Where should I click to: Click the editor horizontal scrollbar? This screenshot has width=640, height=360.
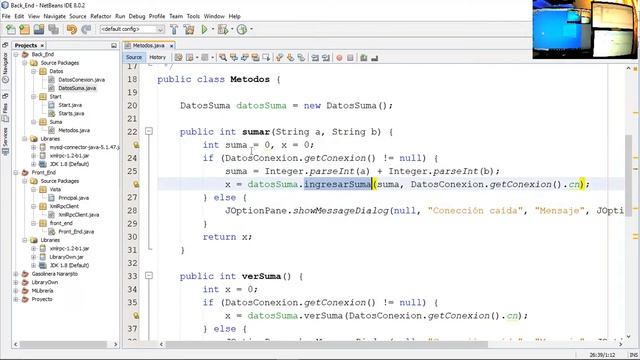327,344
